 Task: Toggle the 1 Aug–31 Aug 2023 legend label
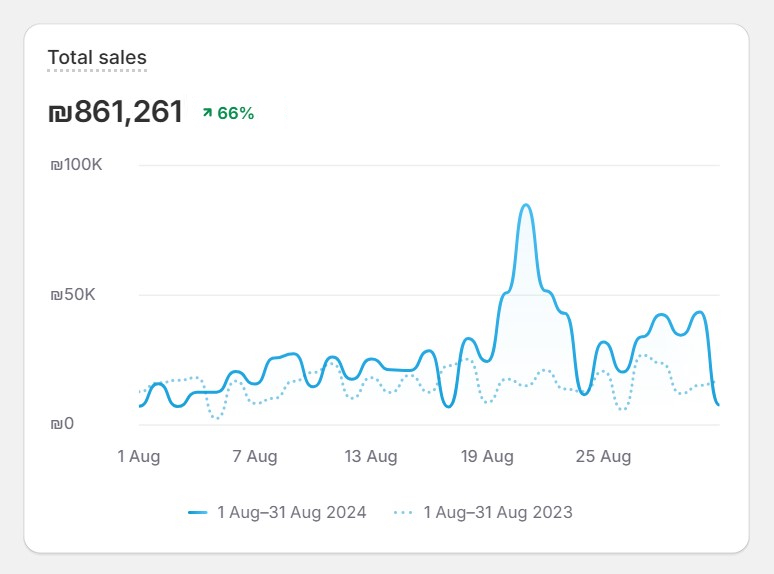(x=498, y=512)
